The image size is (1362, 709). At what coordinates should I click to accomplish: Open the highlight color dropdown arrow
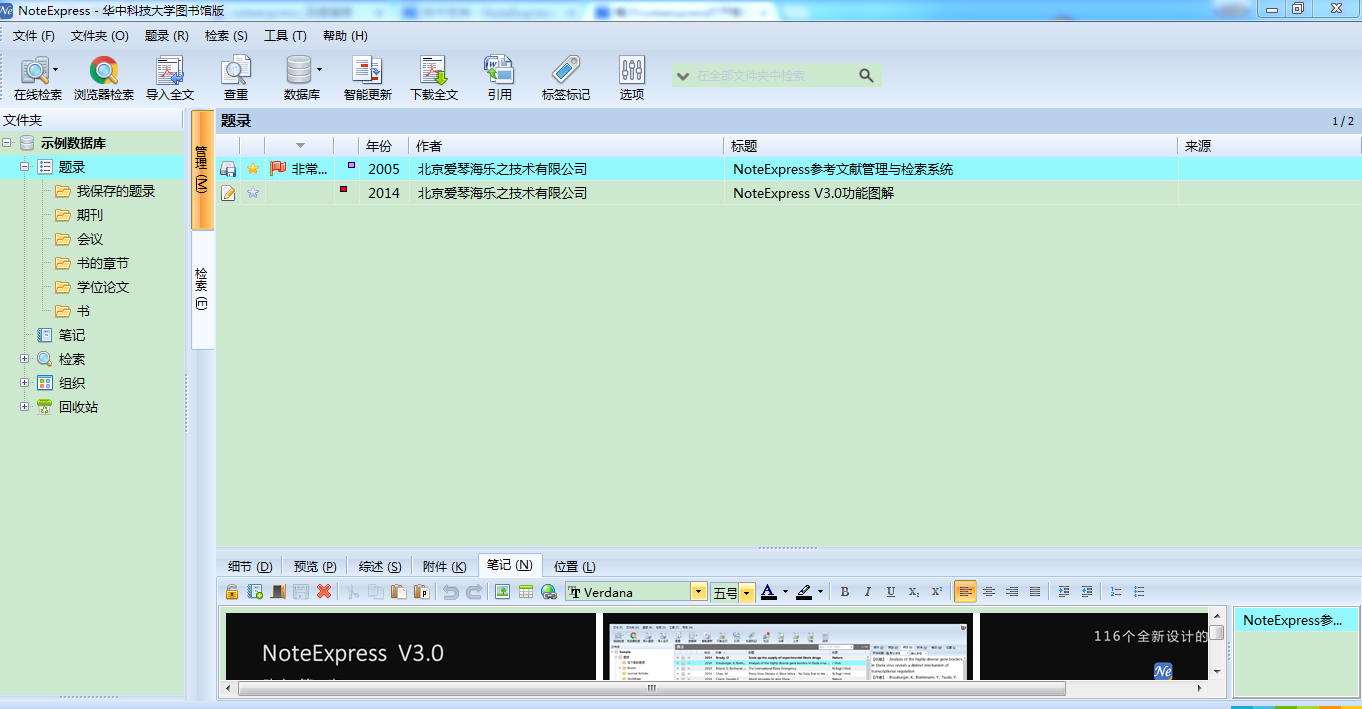point(820,592)
